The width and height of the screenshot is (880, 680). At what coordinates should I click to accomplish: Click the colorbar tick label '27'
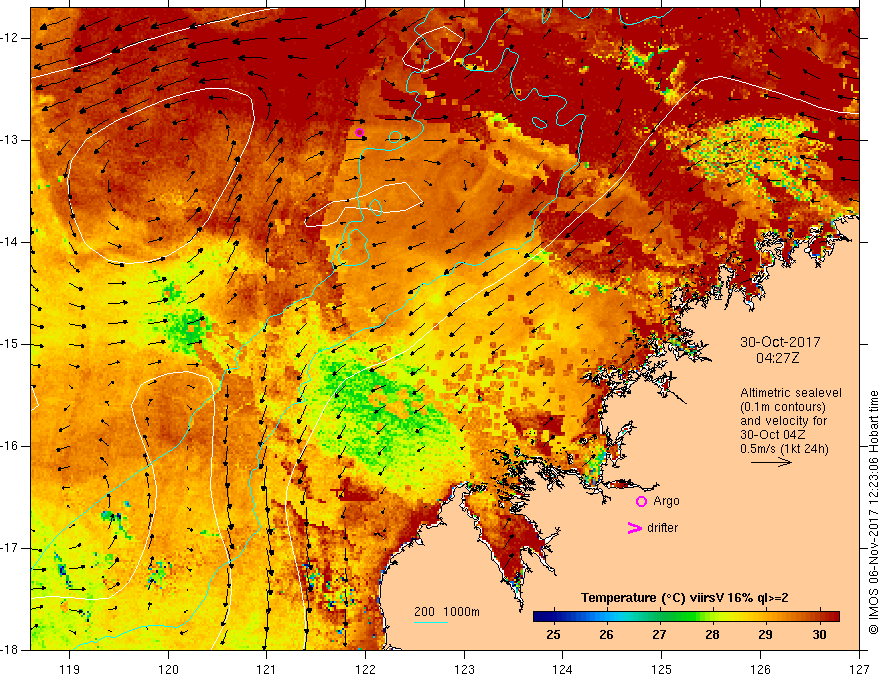[x=659, y=635]
